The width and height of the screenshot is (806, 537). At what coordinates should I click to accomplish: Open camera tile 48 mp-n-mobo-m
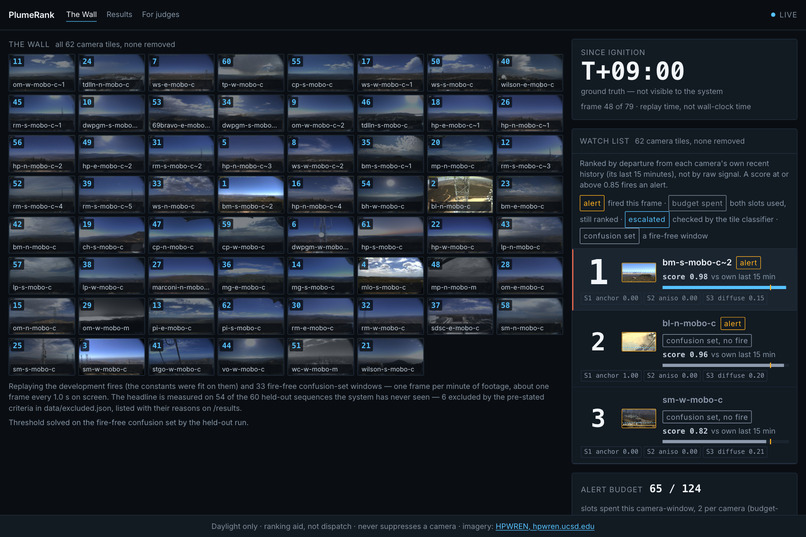460,275
